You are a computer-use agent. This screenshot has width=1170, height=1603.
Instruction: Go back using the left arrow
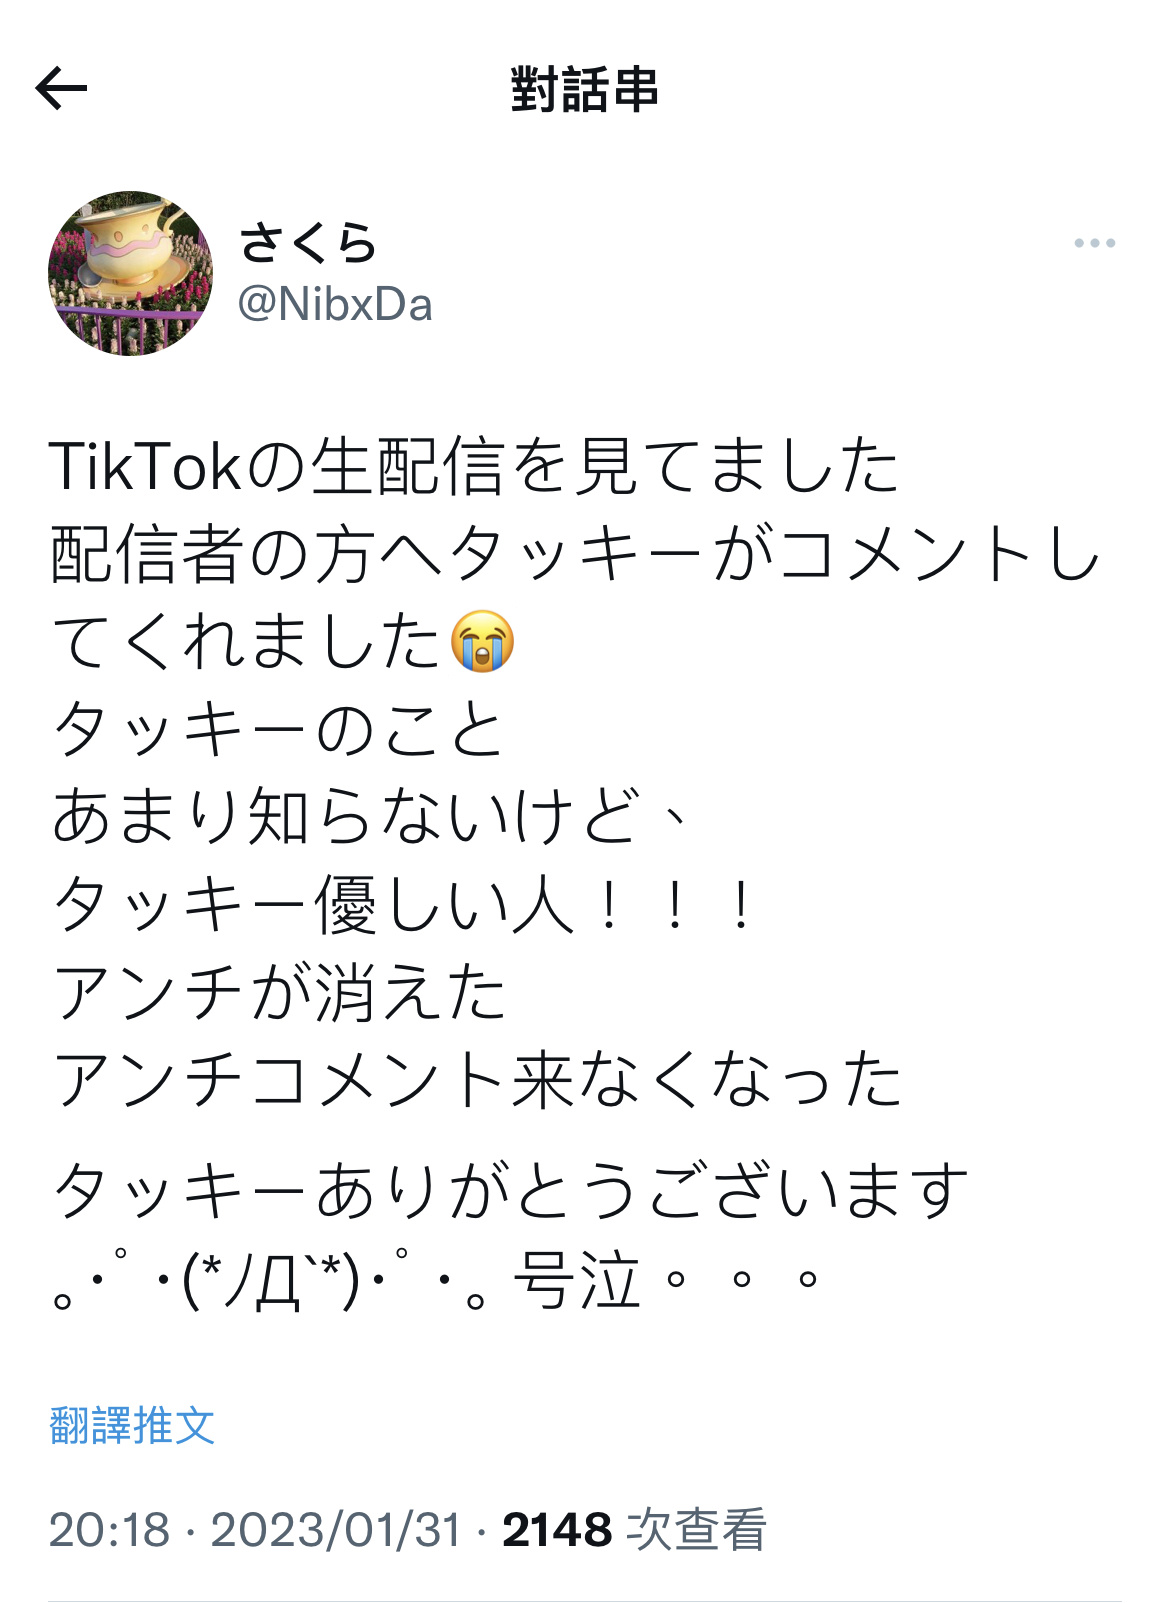(62, 88)
